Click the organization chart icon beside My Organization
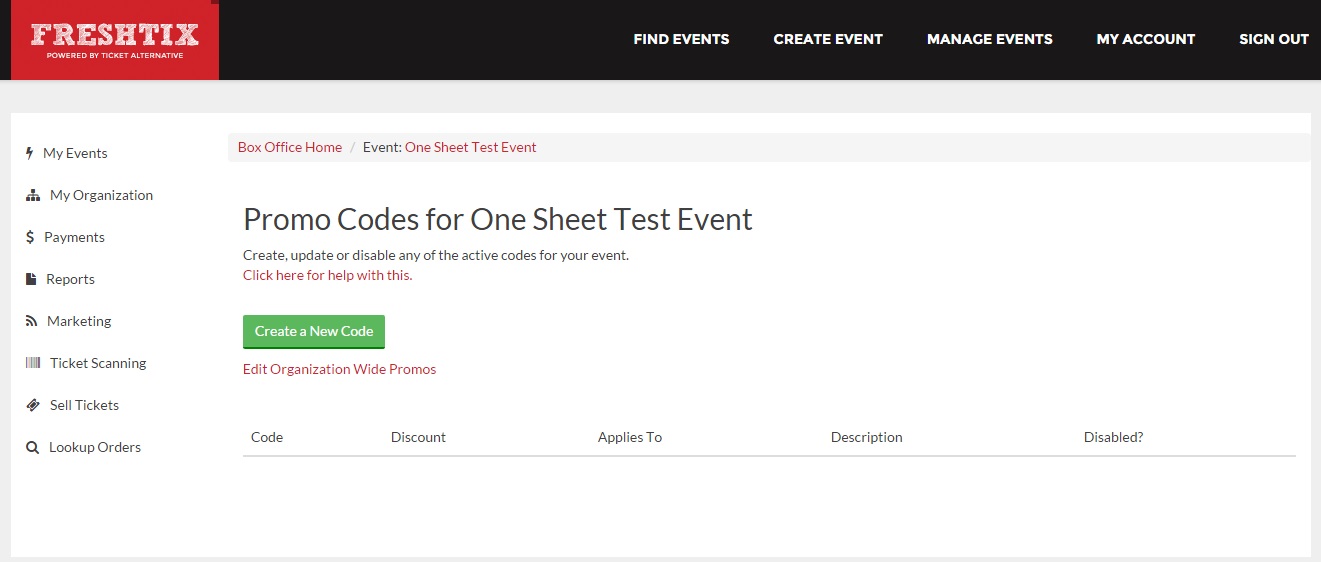The width and height of the screenshot is (1321, 562). point(33,195)
